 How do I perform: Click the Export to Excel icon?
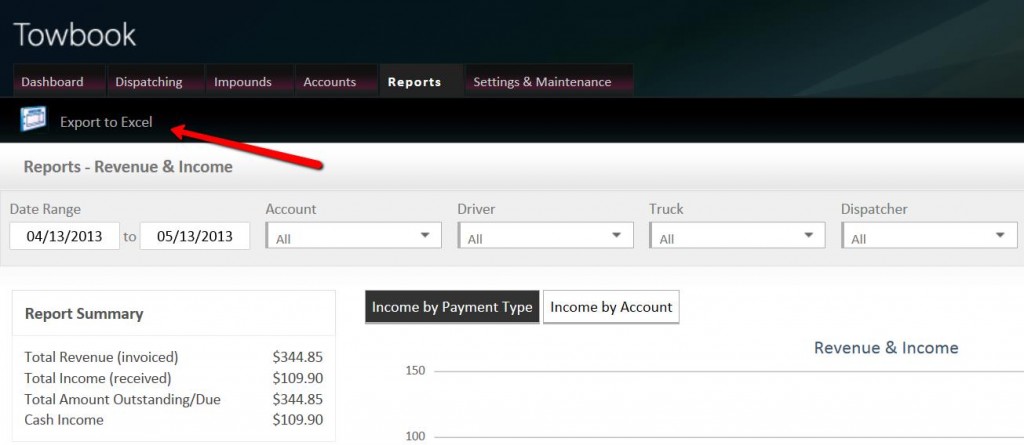[33, 120]
